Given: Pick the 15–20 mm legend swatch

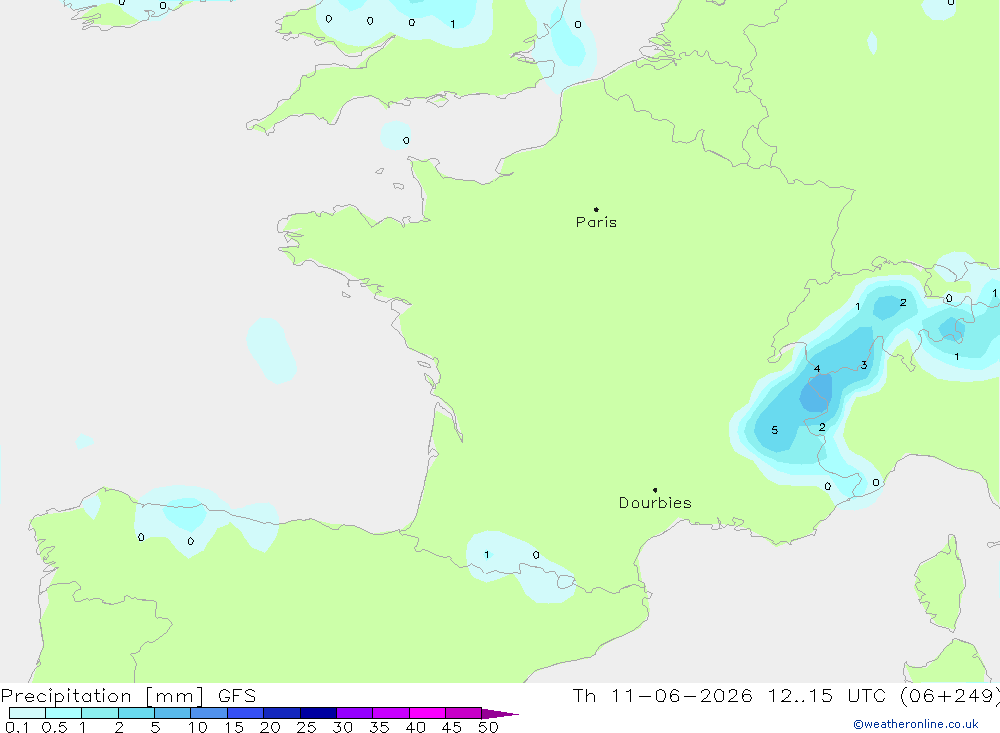Looking at the screenshot, I should (x=245, y=713).
